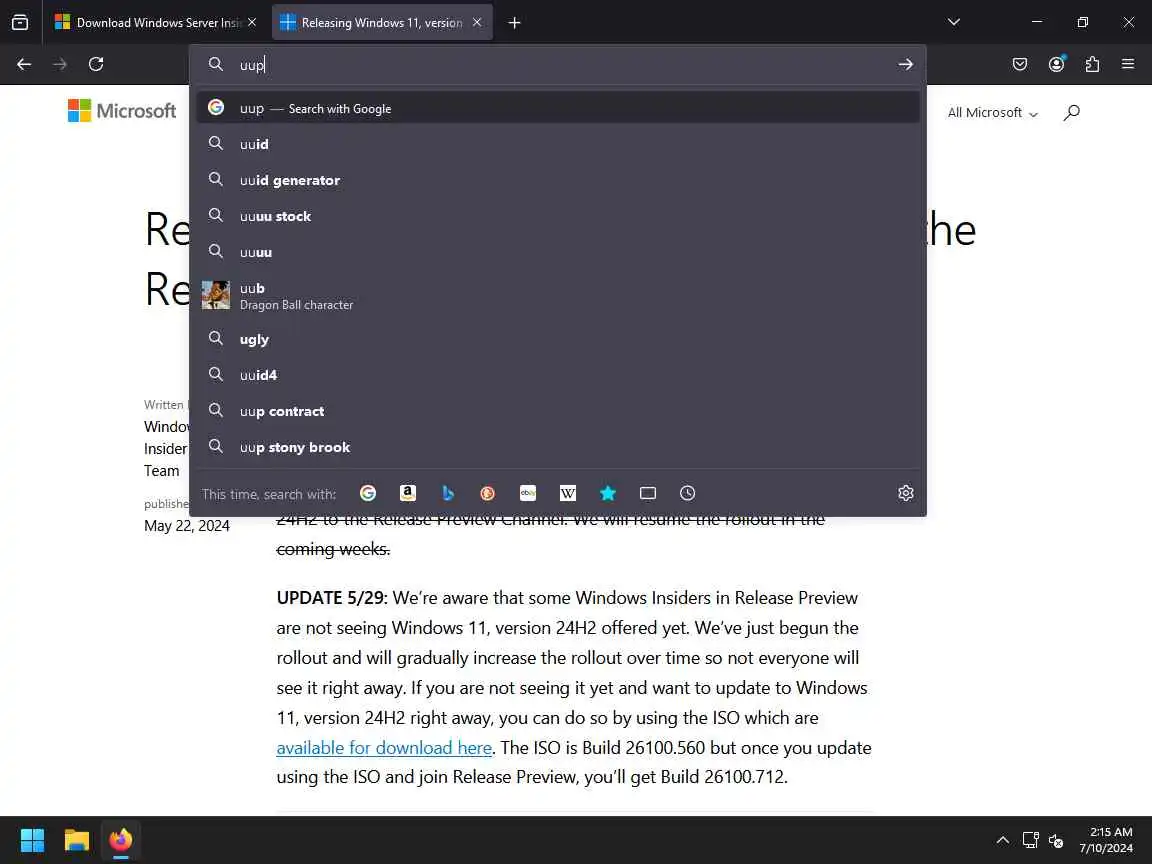Image resolution: width=1152 pixels, height=864 pixels.
Task: Choose the 'uuuu' suggestion
Action: (558, 252)
